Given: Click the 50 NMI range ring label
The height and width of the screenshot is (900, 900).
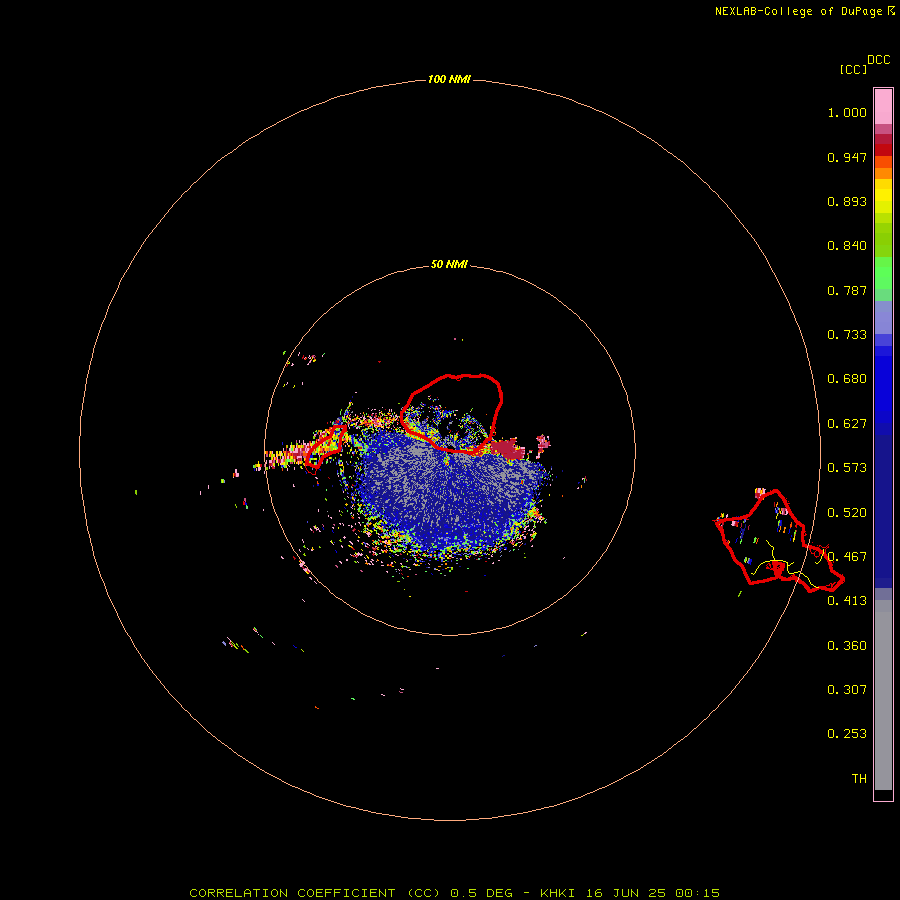Looking at the screenshot, I should coord(449,264).
